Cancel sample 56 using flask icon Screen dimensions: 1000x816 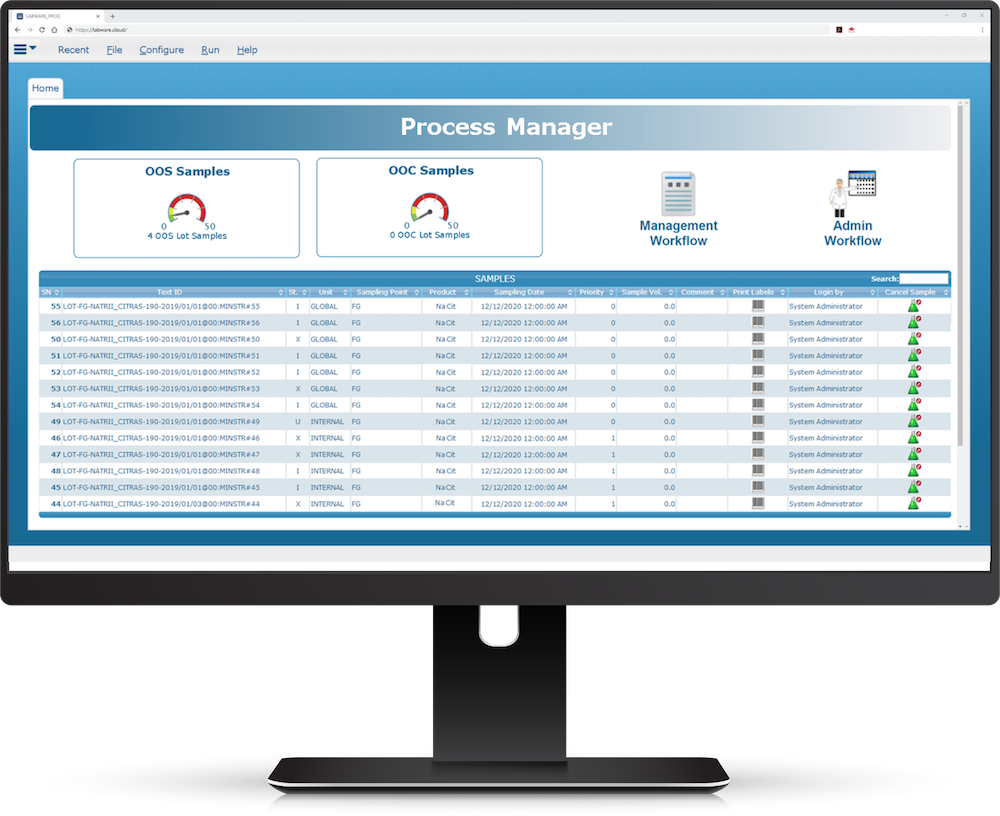[x=913, y=323]
